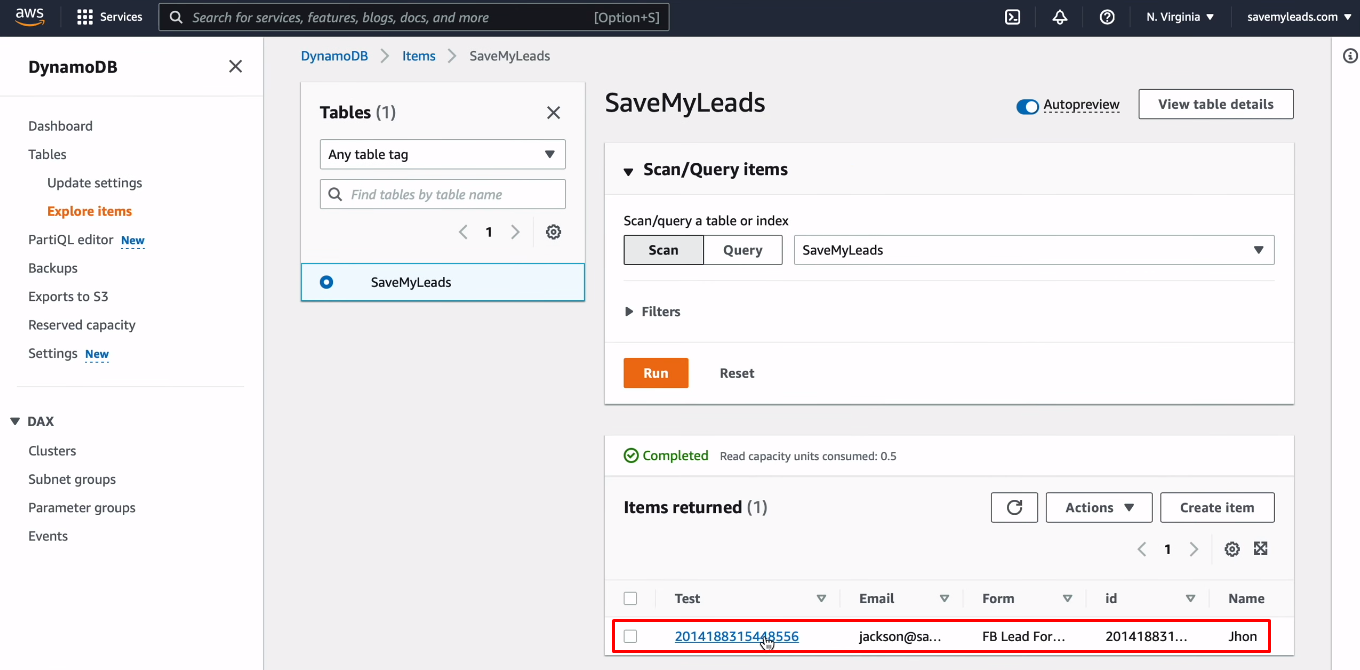Open the info panel icon
The height and width of the screenshot is (670, 1360).
tap(1350, 56)
